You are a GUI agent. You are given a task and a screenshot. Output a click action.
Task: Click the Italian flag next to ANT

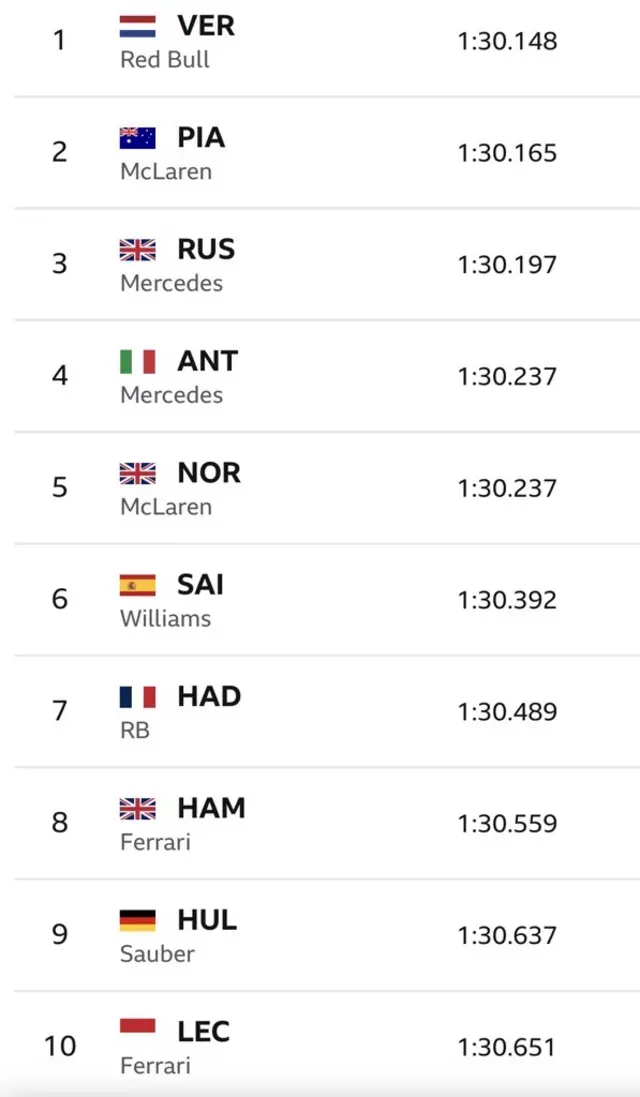(137, 361)
